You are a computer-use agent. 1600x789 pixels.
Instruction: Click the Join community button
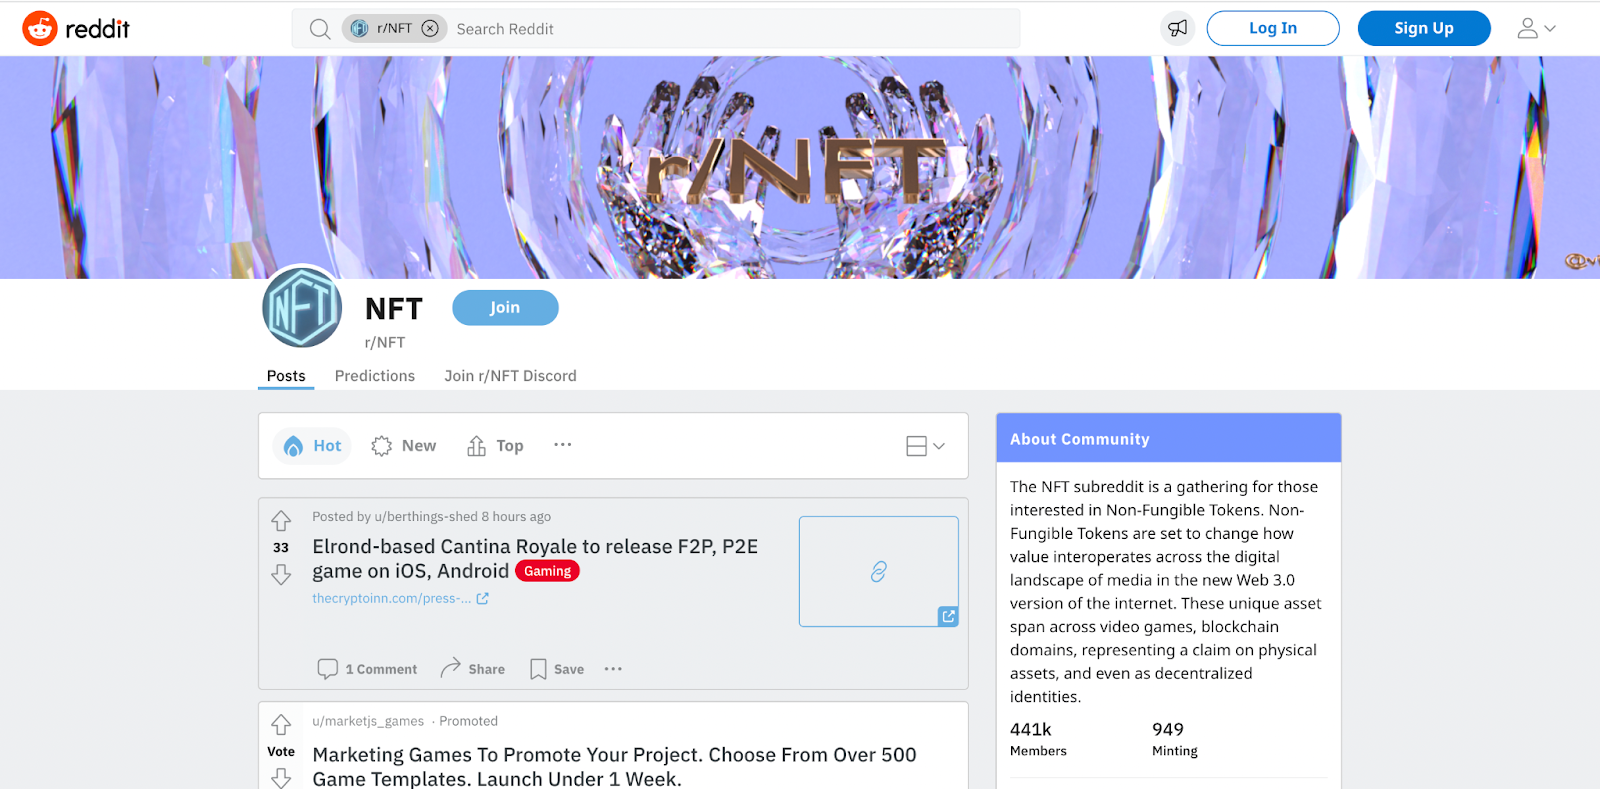(x=505, y=308)
